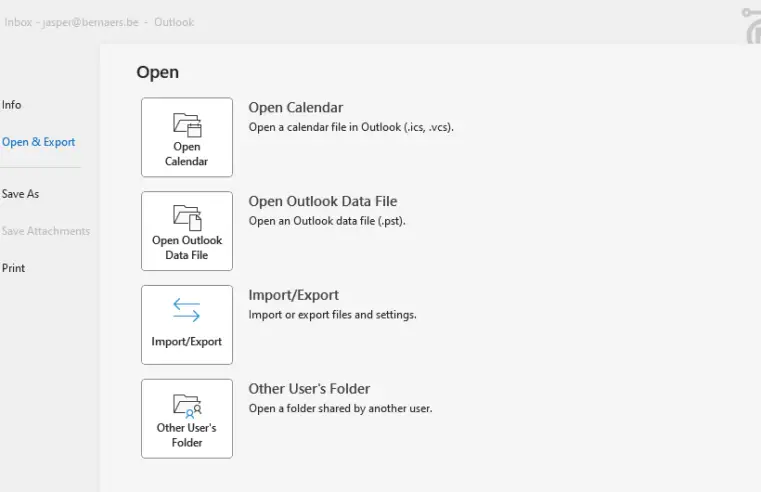Click the 'Open' page title
The image size is (761, 492).
pos(158,72)
